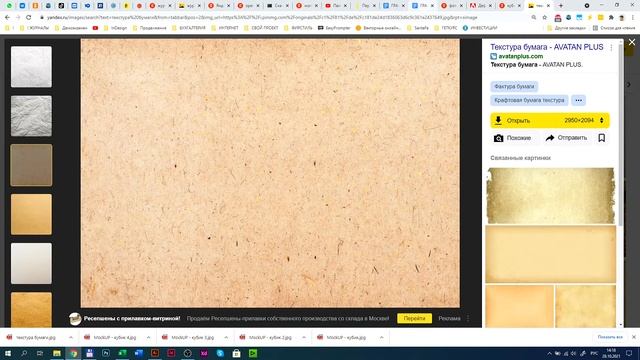Open the torn parchment related image
The image size is (640, 360).
tap(551, 196)
